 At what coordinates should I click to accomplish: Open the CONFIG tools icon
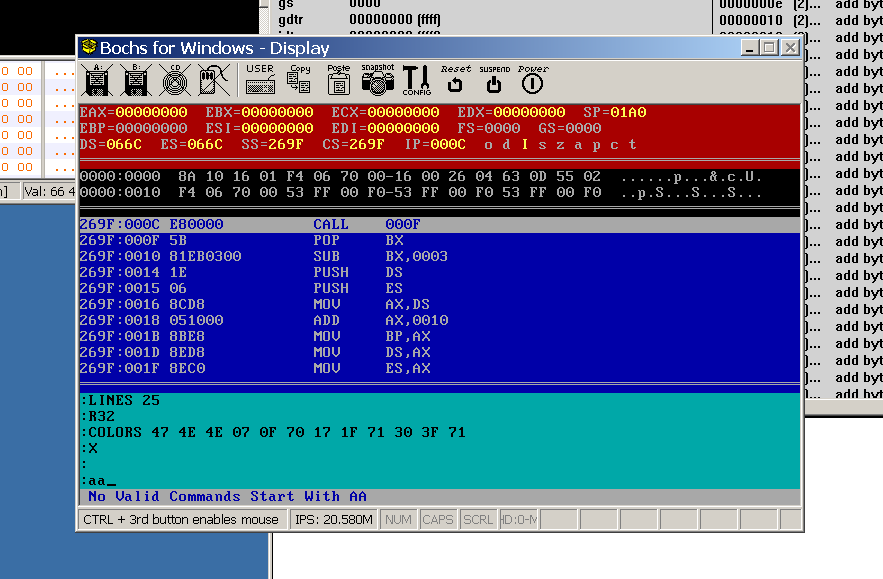(x=416, y=80)
